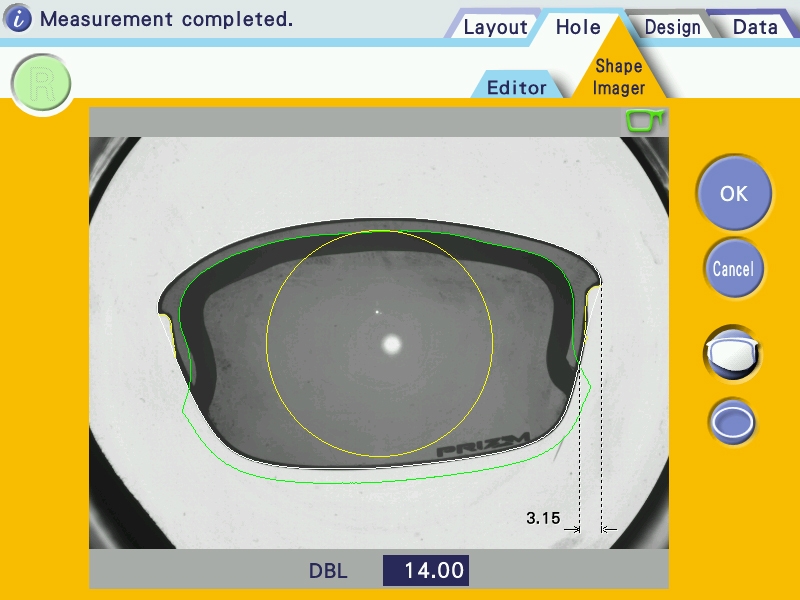Switch to the Layout tab
800x600 pixels.
click(x=494, y=27)
